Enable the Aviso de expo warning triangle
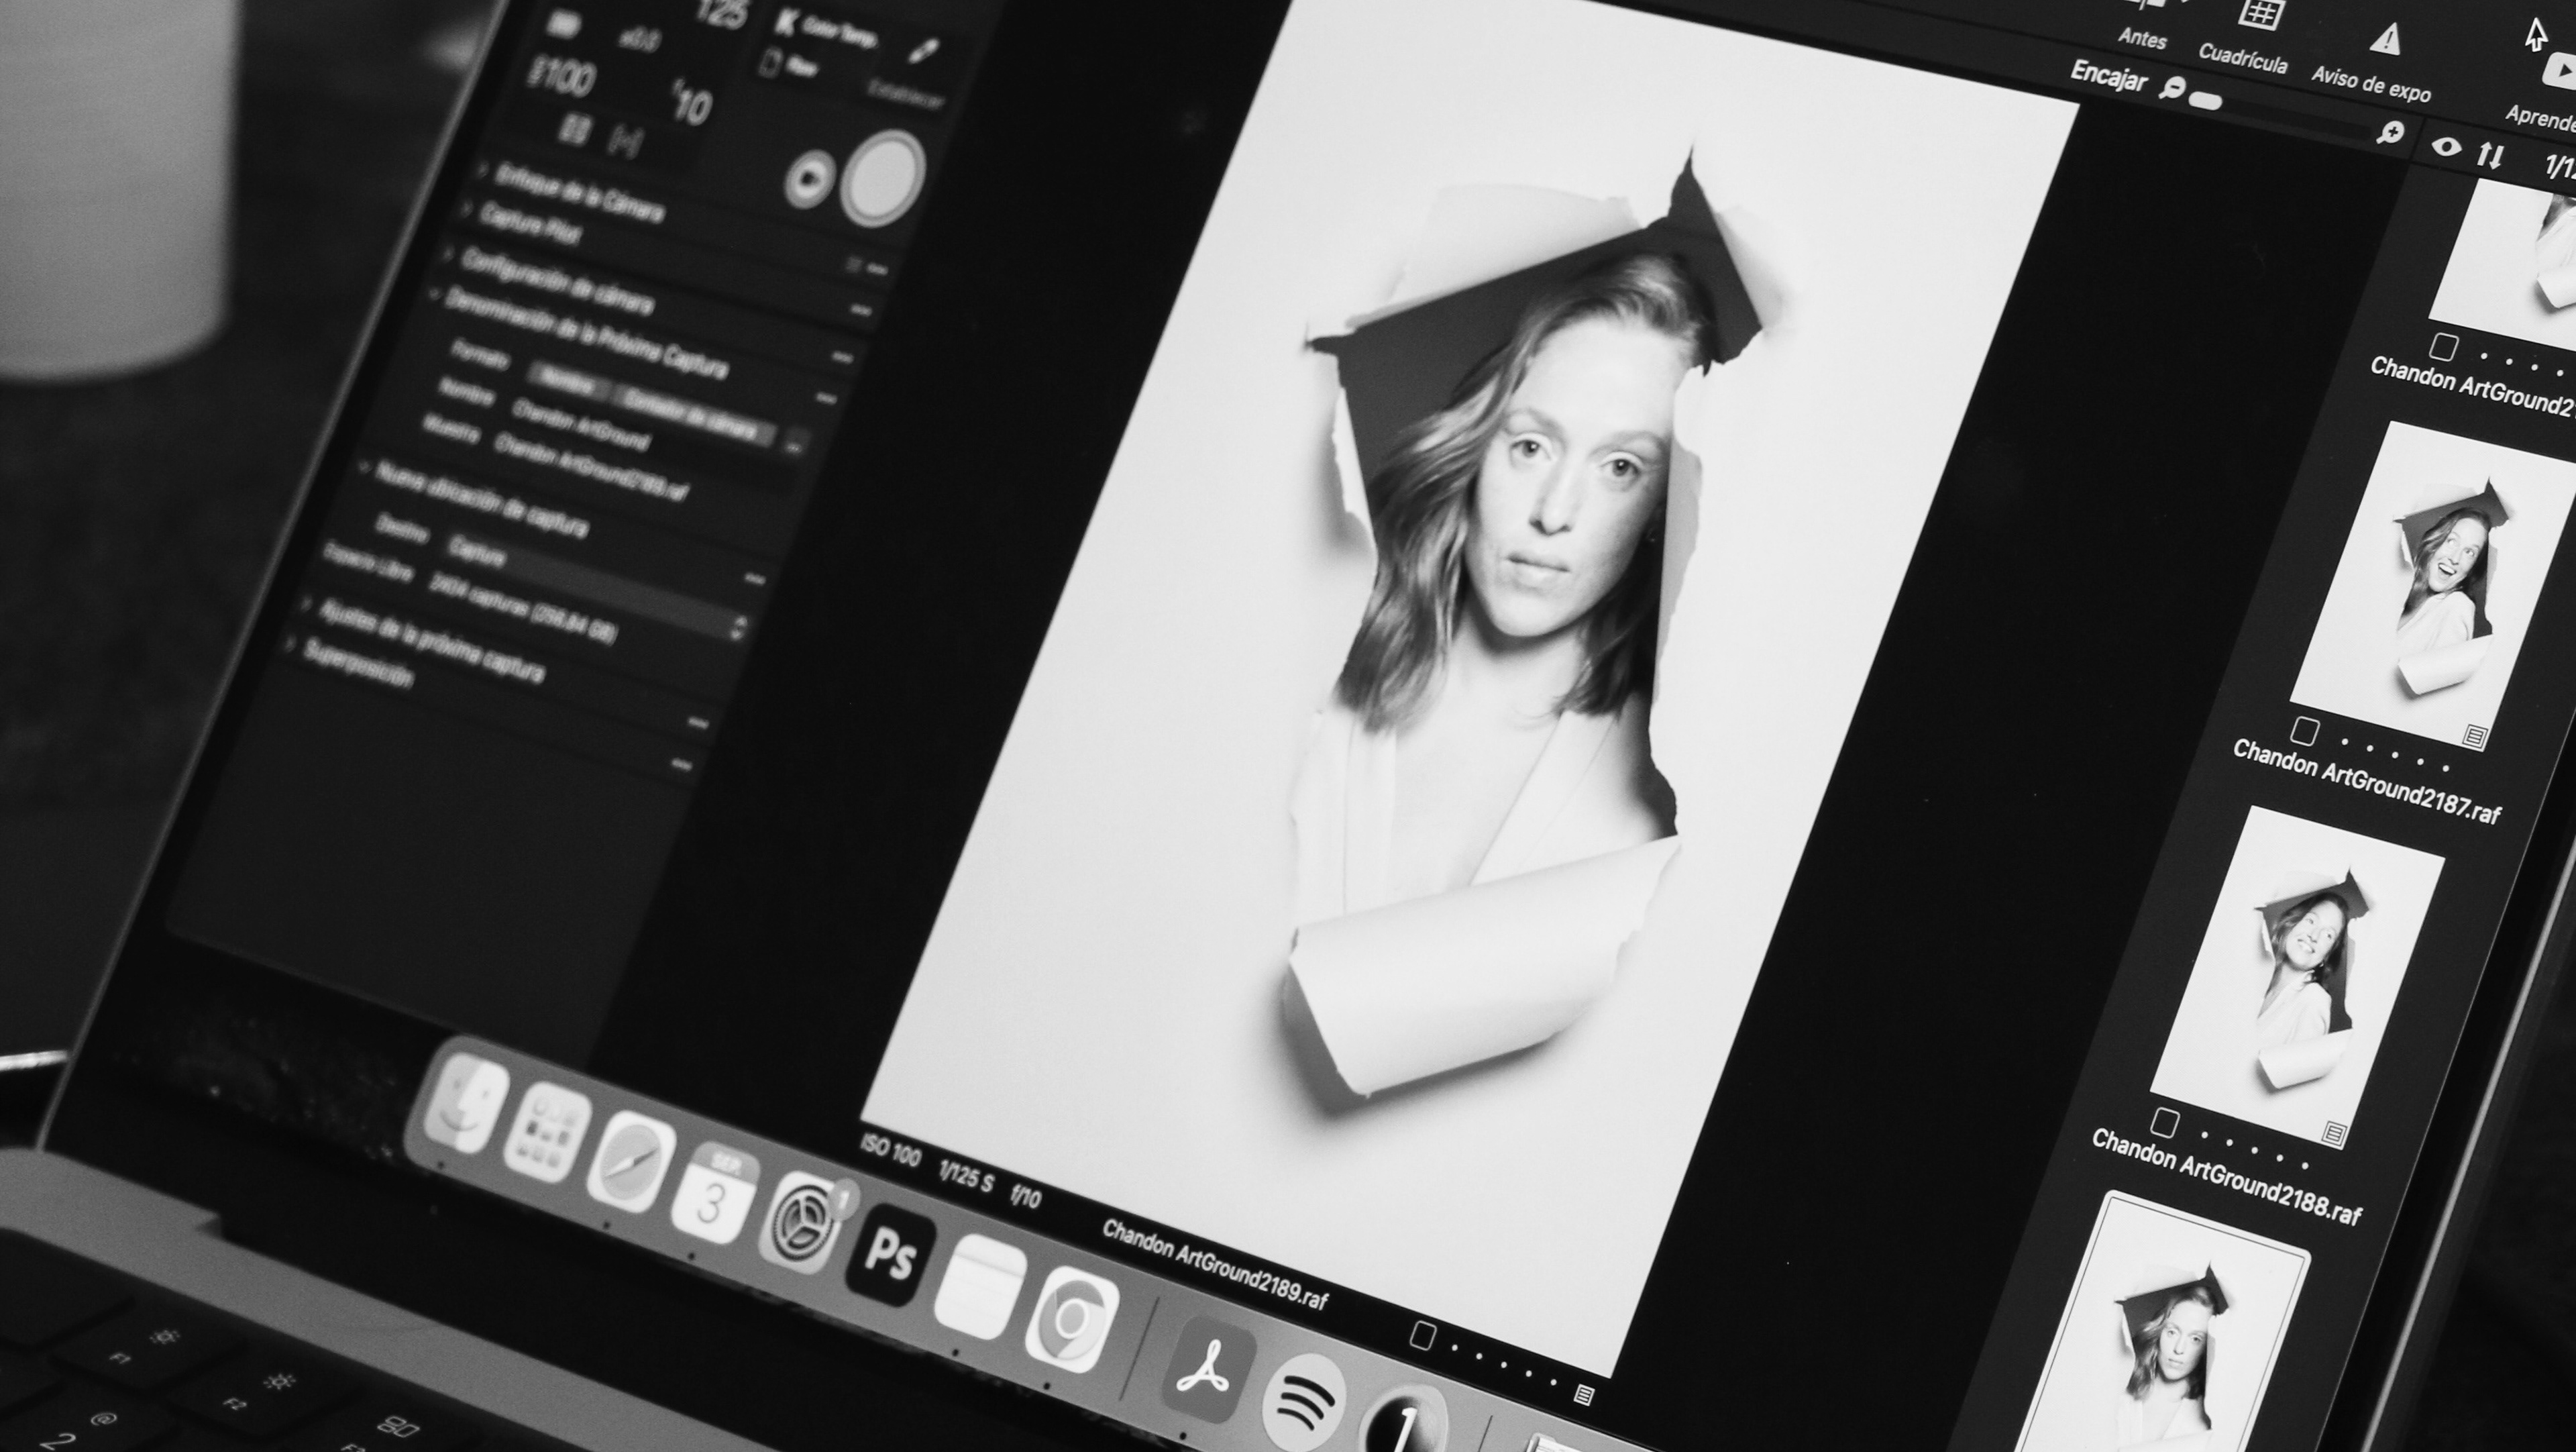This screenshot has height=1452, width=2576. [x=2386, y=40]
